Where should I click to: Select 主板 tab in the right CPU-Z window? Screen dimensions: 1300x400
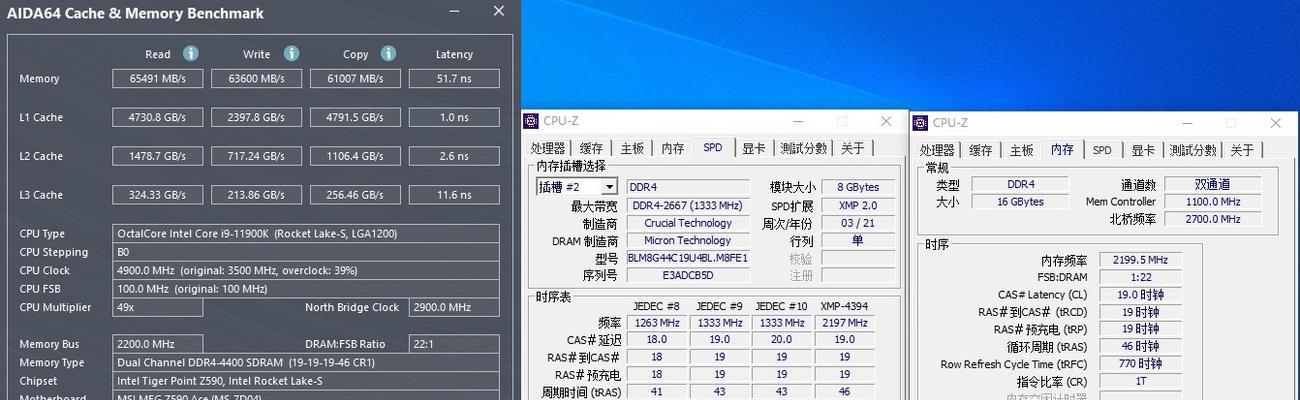(1021, 150)
